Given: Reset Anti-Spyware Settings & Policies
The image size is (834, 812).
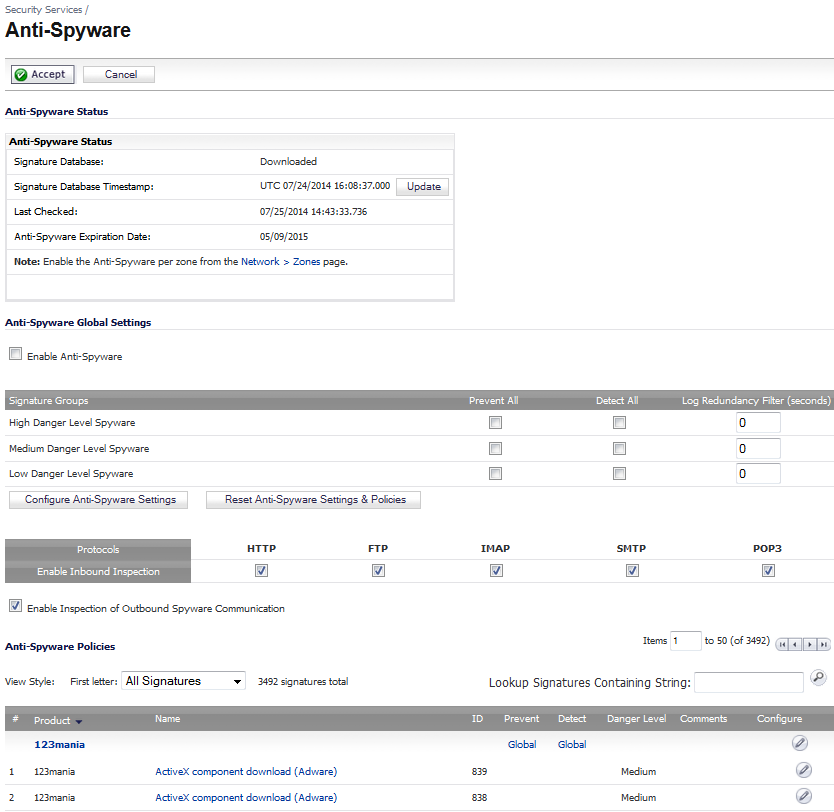Looking at the screenshot, I should point(313,500).
